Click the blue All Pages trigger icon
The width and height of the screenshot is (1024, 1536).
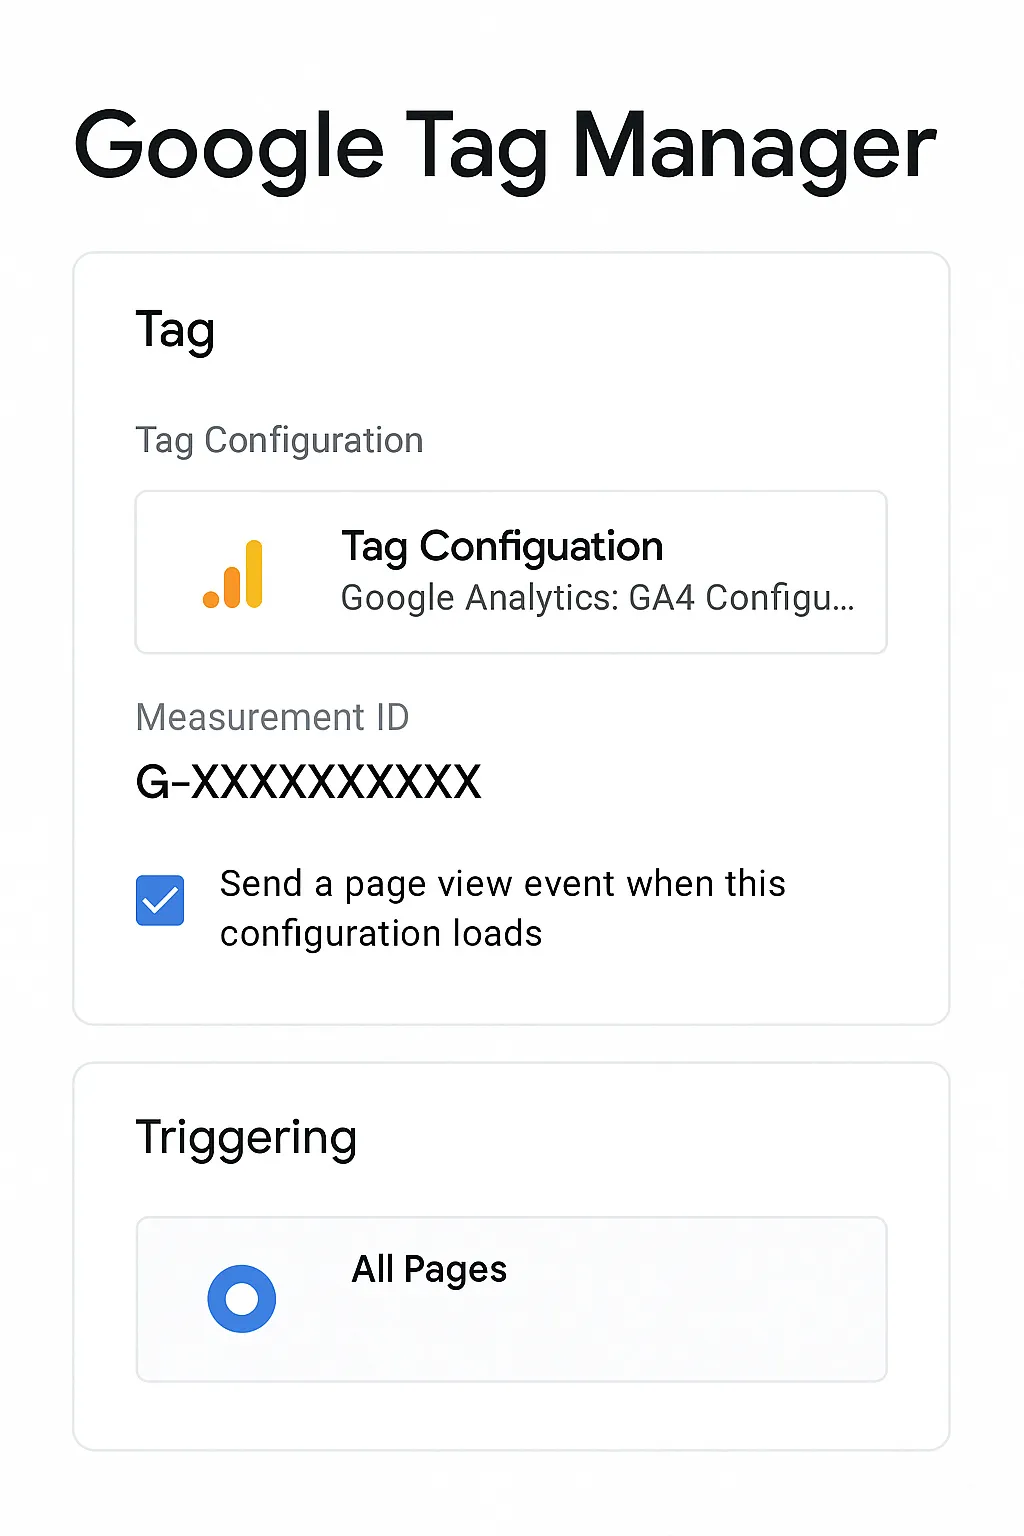click(x=242, y=1299)
